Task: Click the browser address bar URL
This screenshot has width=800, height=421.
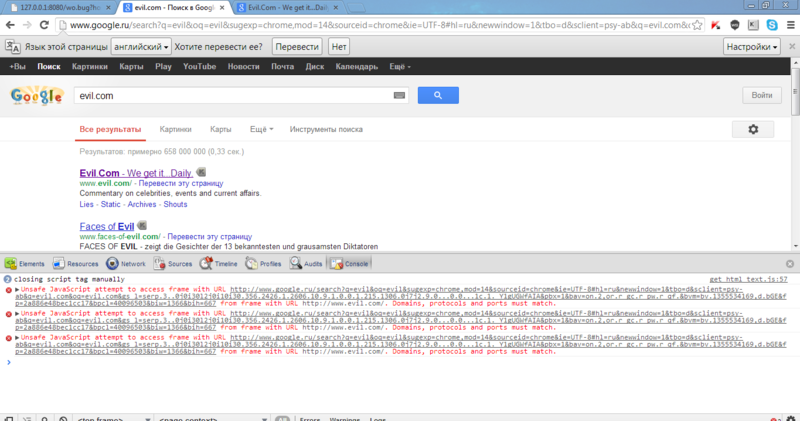Action: 380,25
